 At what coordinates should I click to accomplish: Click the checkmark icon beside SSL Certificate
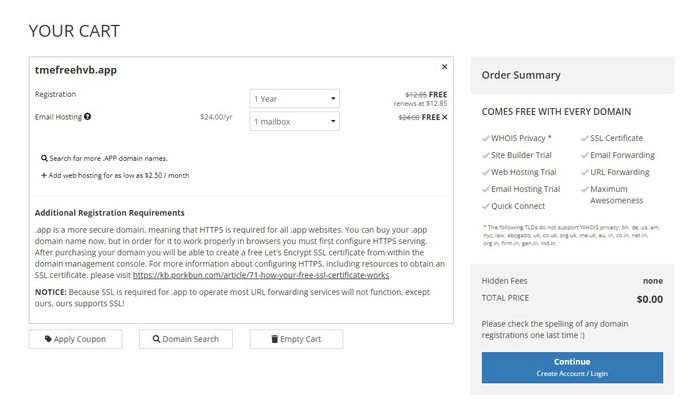584,138
